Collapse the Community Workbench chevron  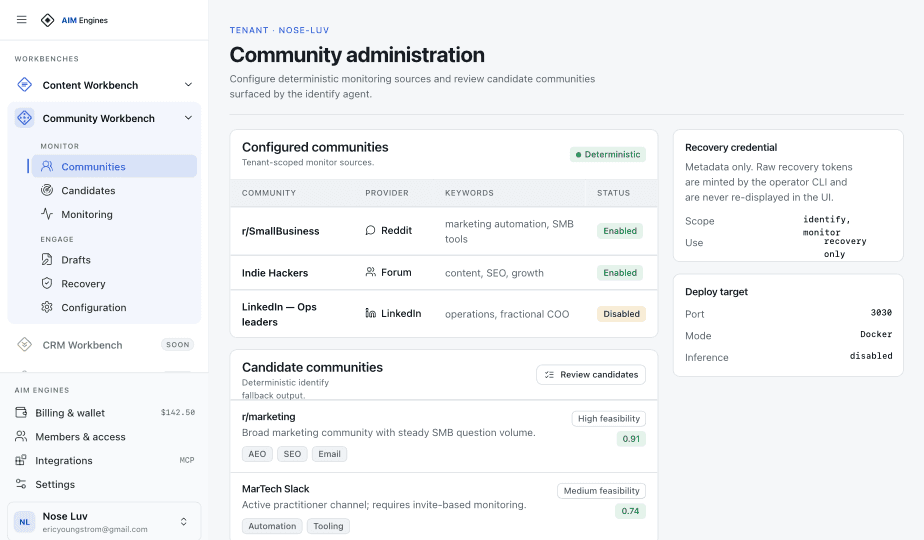(x=188, y=118)
